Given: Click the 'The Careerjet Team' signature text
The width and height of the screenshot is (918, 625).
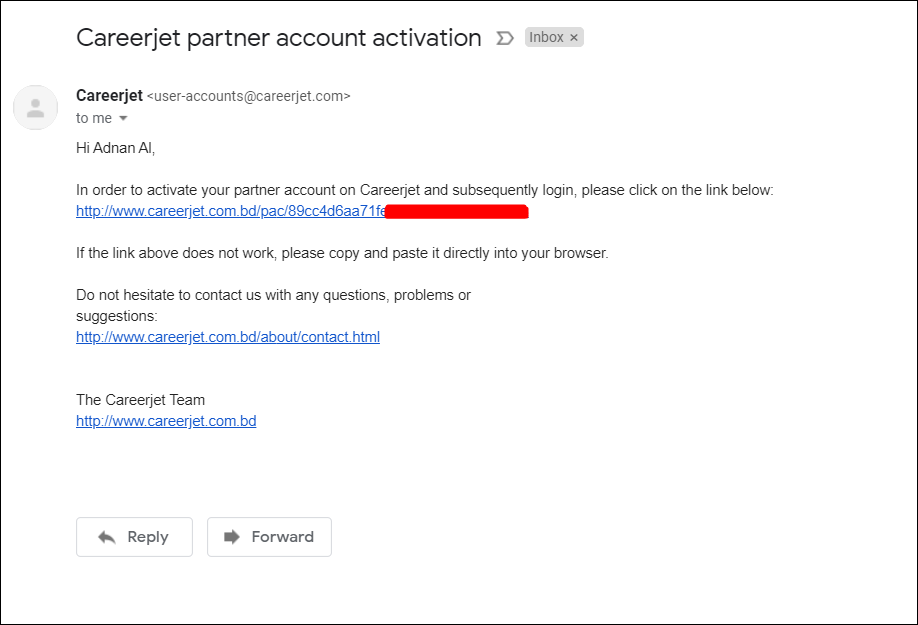Looking at the screenshot, I should (x=141, y=400).
